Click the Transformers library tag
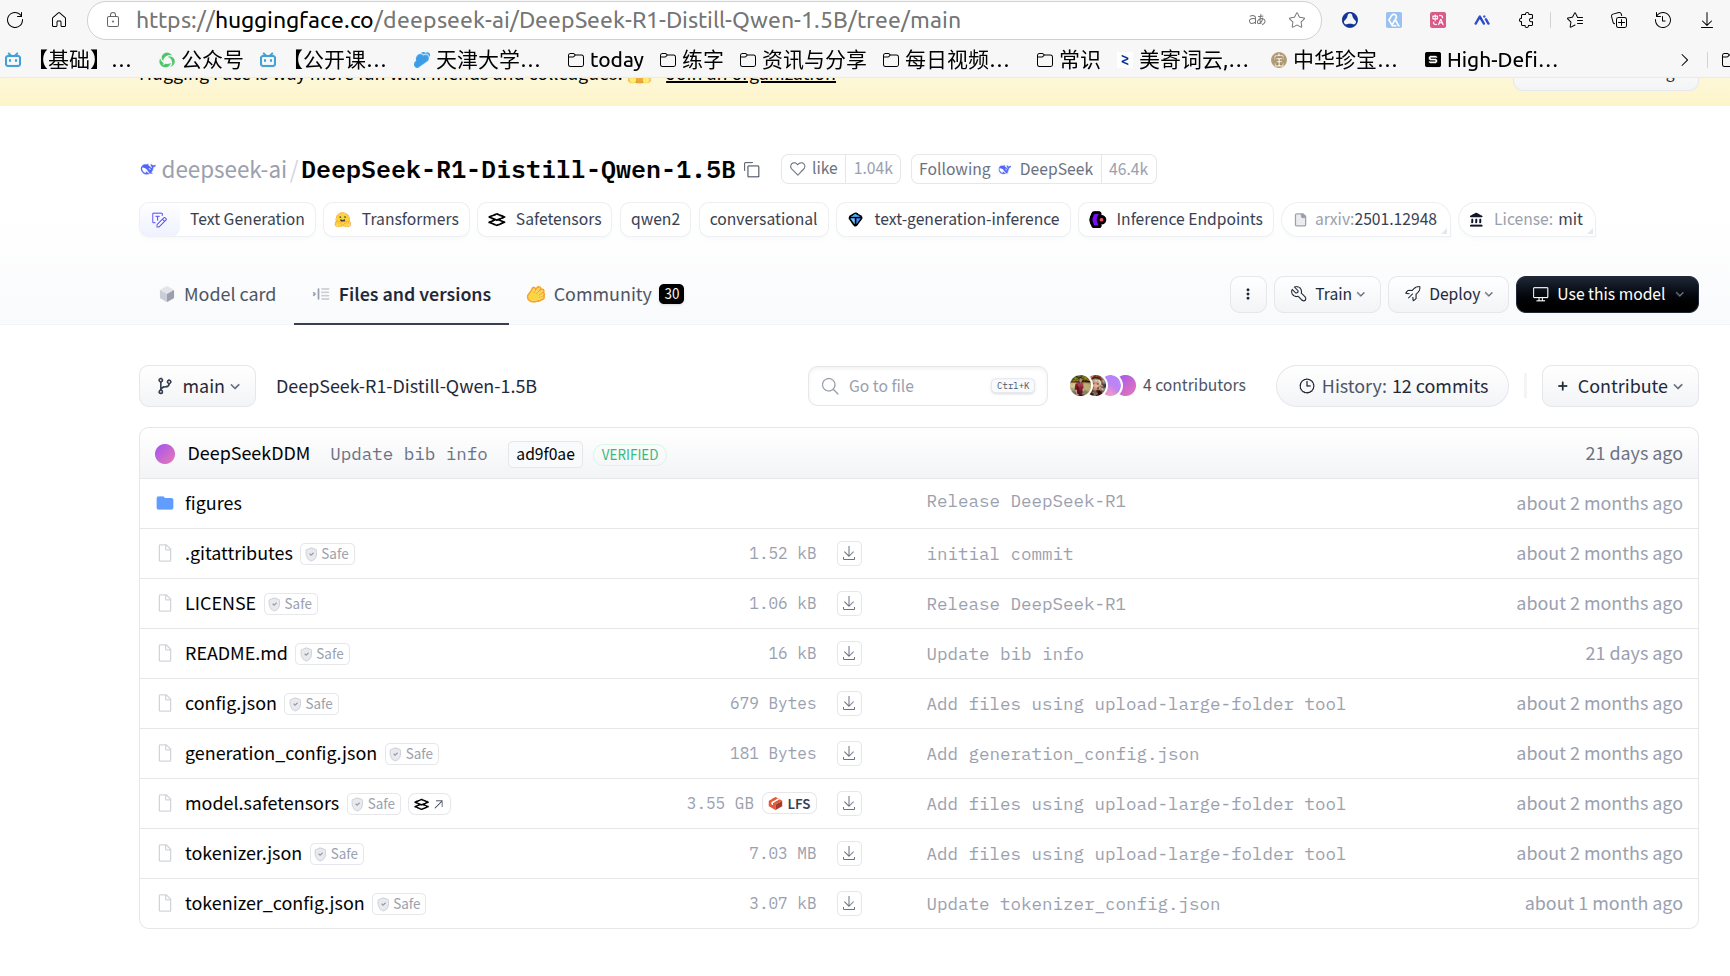 [x=397, y=219]
